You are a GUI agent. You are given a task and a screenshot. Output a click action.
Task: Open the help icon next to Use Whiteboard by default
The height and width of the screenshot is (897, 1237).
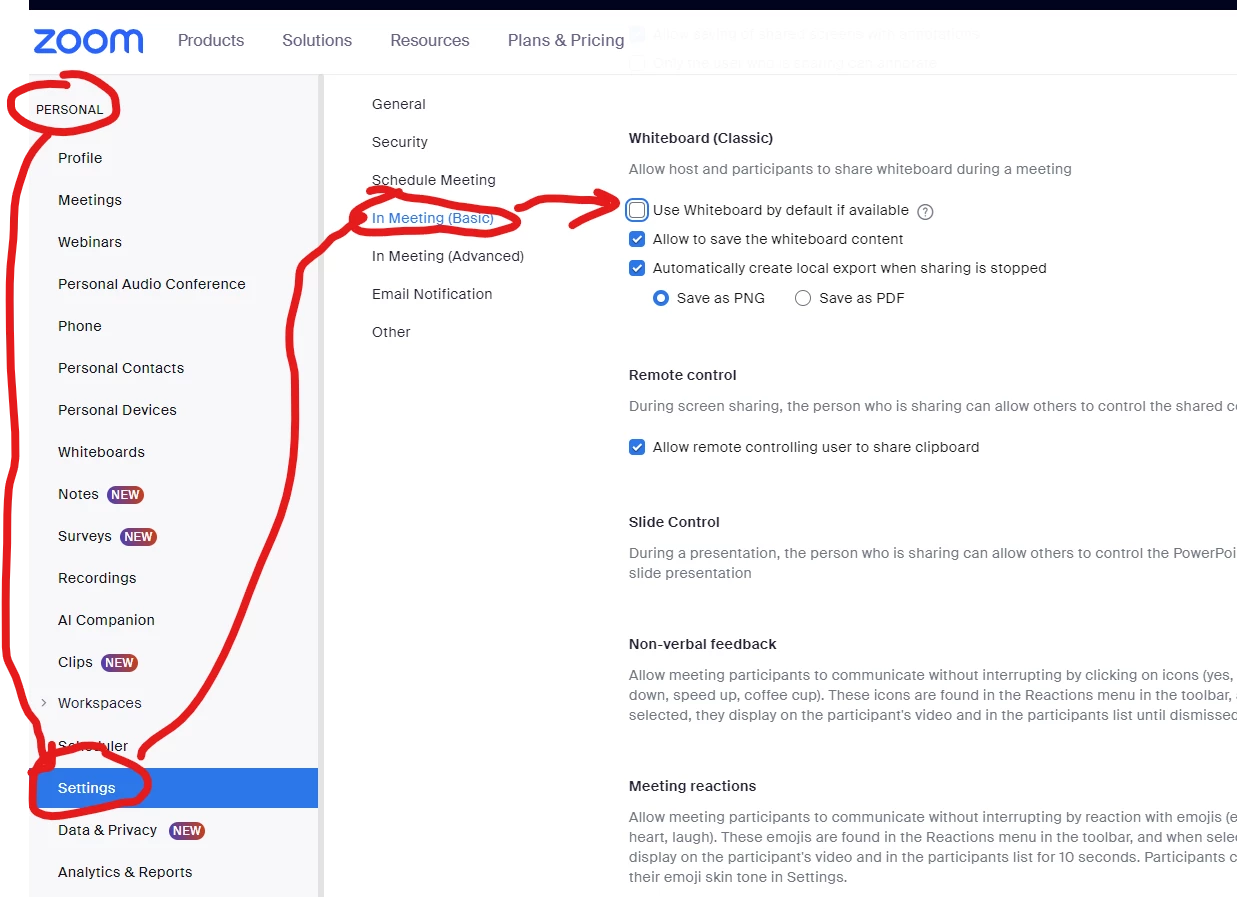925,211
